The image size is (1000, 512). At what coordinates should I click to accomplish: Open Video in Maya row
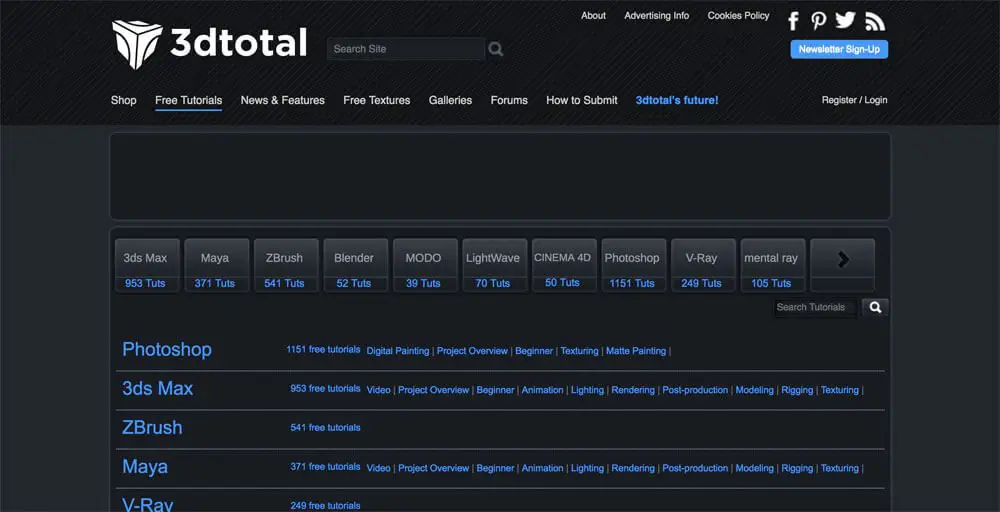tap(379, 469)
